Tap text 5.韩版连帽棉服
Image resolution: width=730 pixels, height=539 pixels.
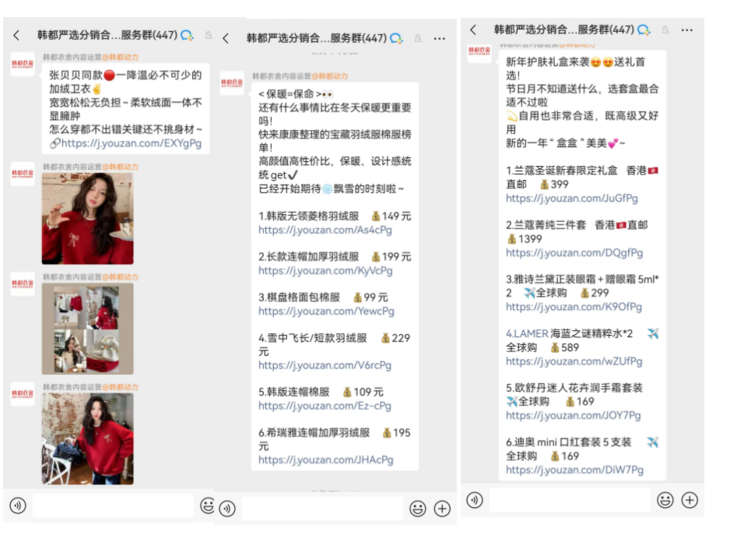pos(294,392)
